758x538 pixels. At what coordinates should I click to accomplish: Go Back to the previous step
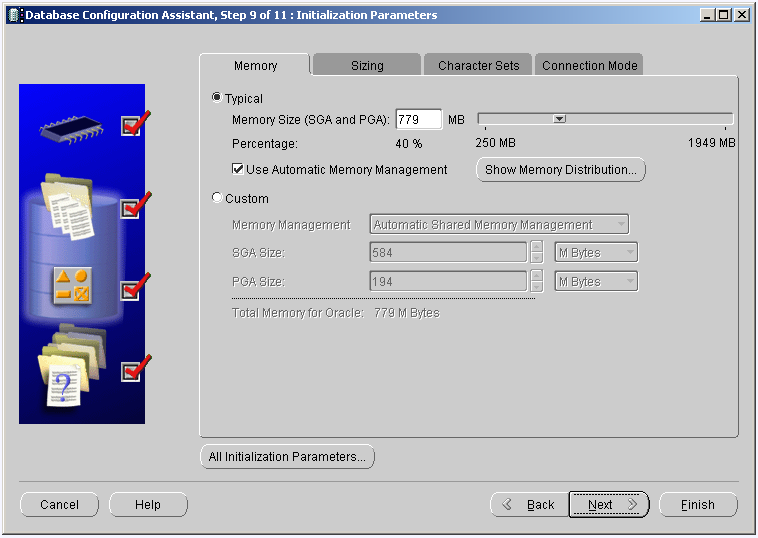[x=530, y=505]
